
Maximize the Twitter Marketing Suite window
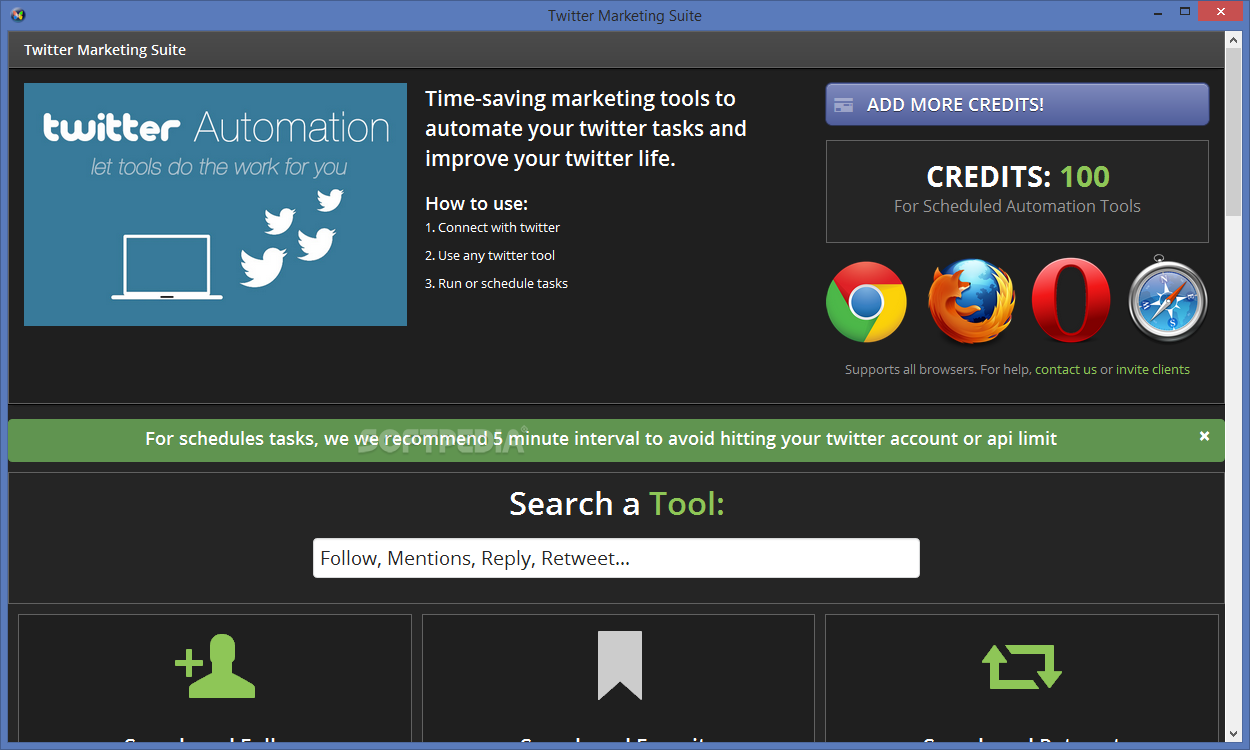coord(1185,11)
